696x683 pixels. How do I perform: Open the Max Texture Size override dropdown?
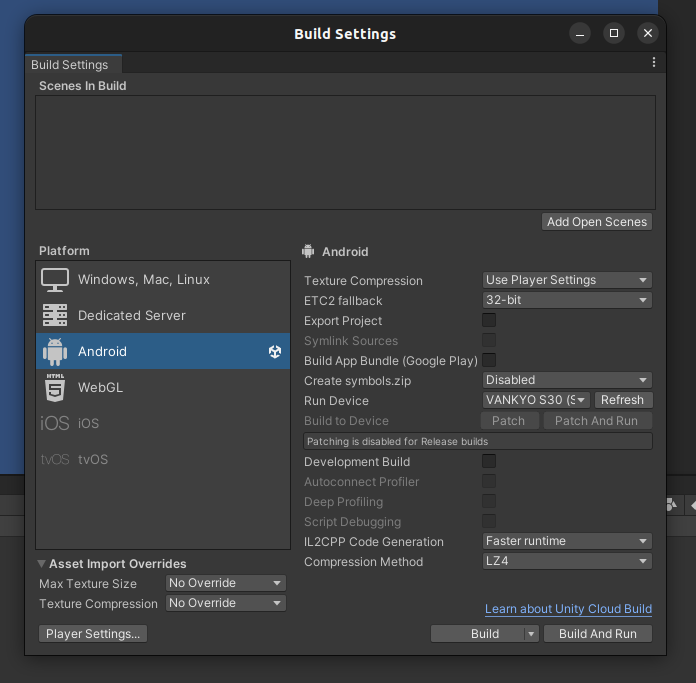tap(225, 583)
